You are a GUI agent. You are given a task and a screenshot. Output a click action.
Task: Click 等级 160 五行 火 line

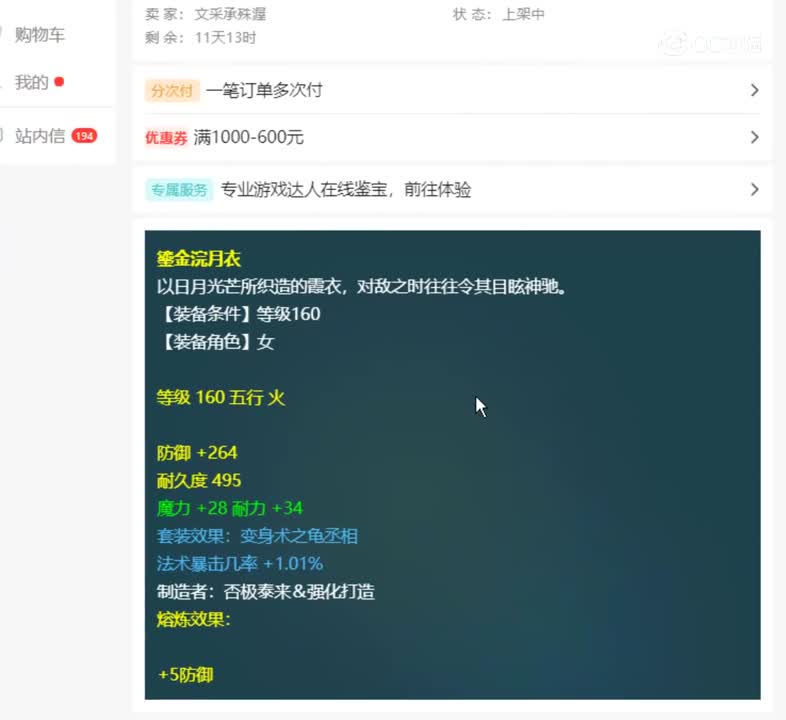[x=221, y=398]
